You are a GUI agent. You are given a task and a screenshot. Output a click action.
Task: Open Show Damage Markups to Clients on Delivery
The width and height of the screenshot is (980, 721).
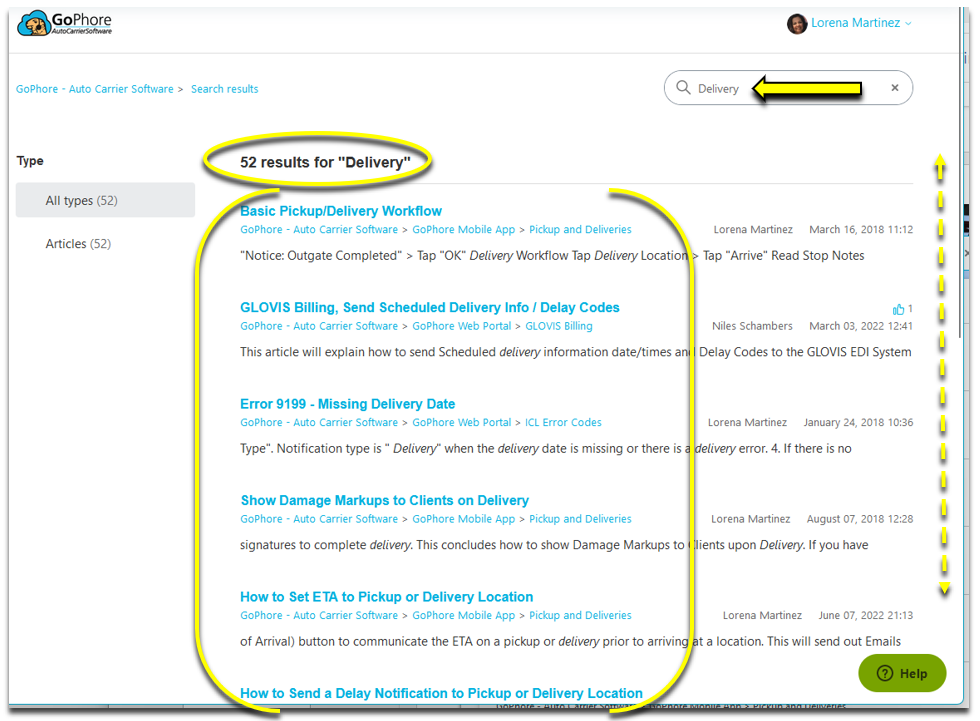(x=384, y=500)
